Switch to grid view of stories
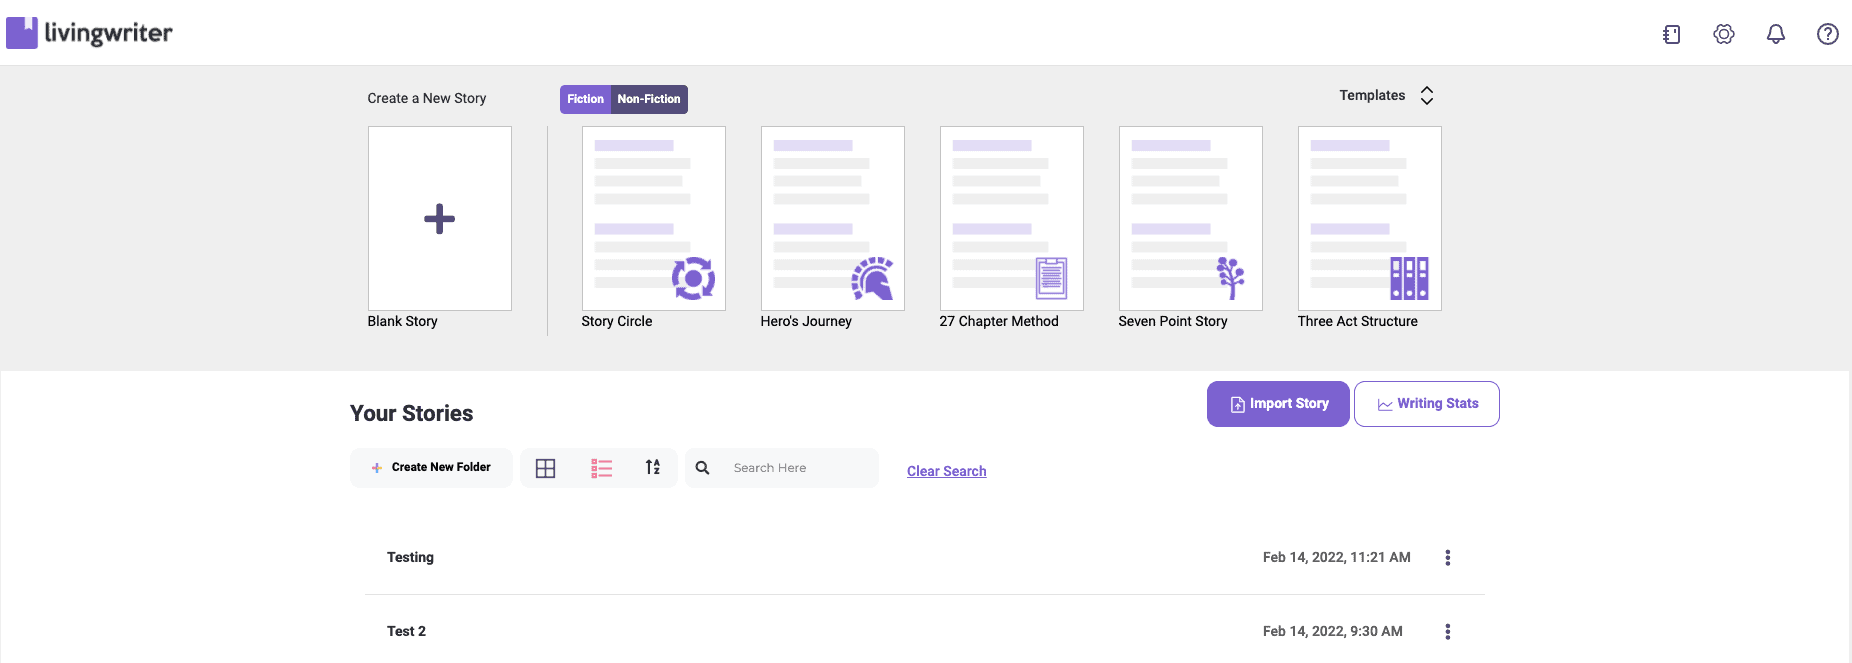1852x663 pixels. (x=545, y=468)
